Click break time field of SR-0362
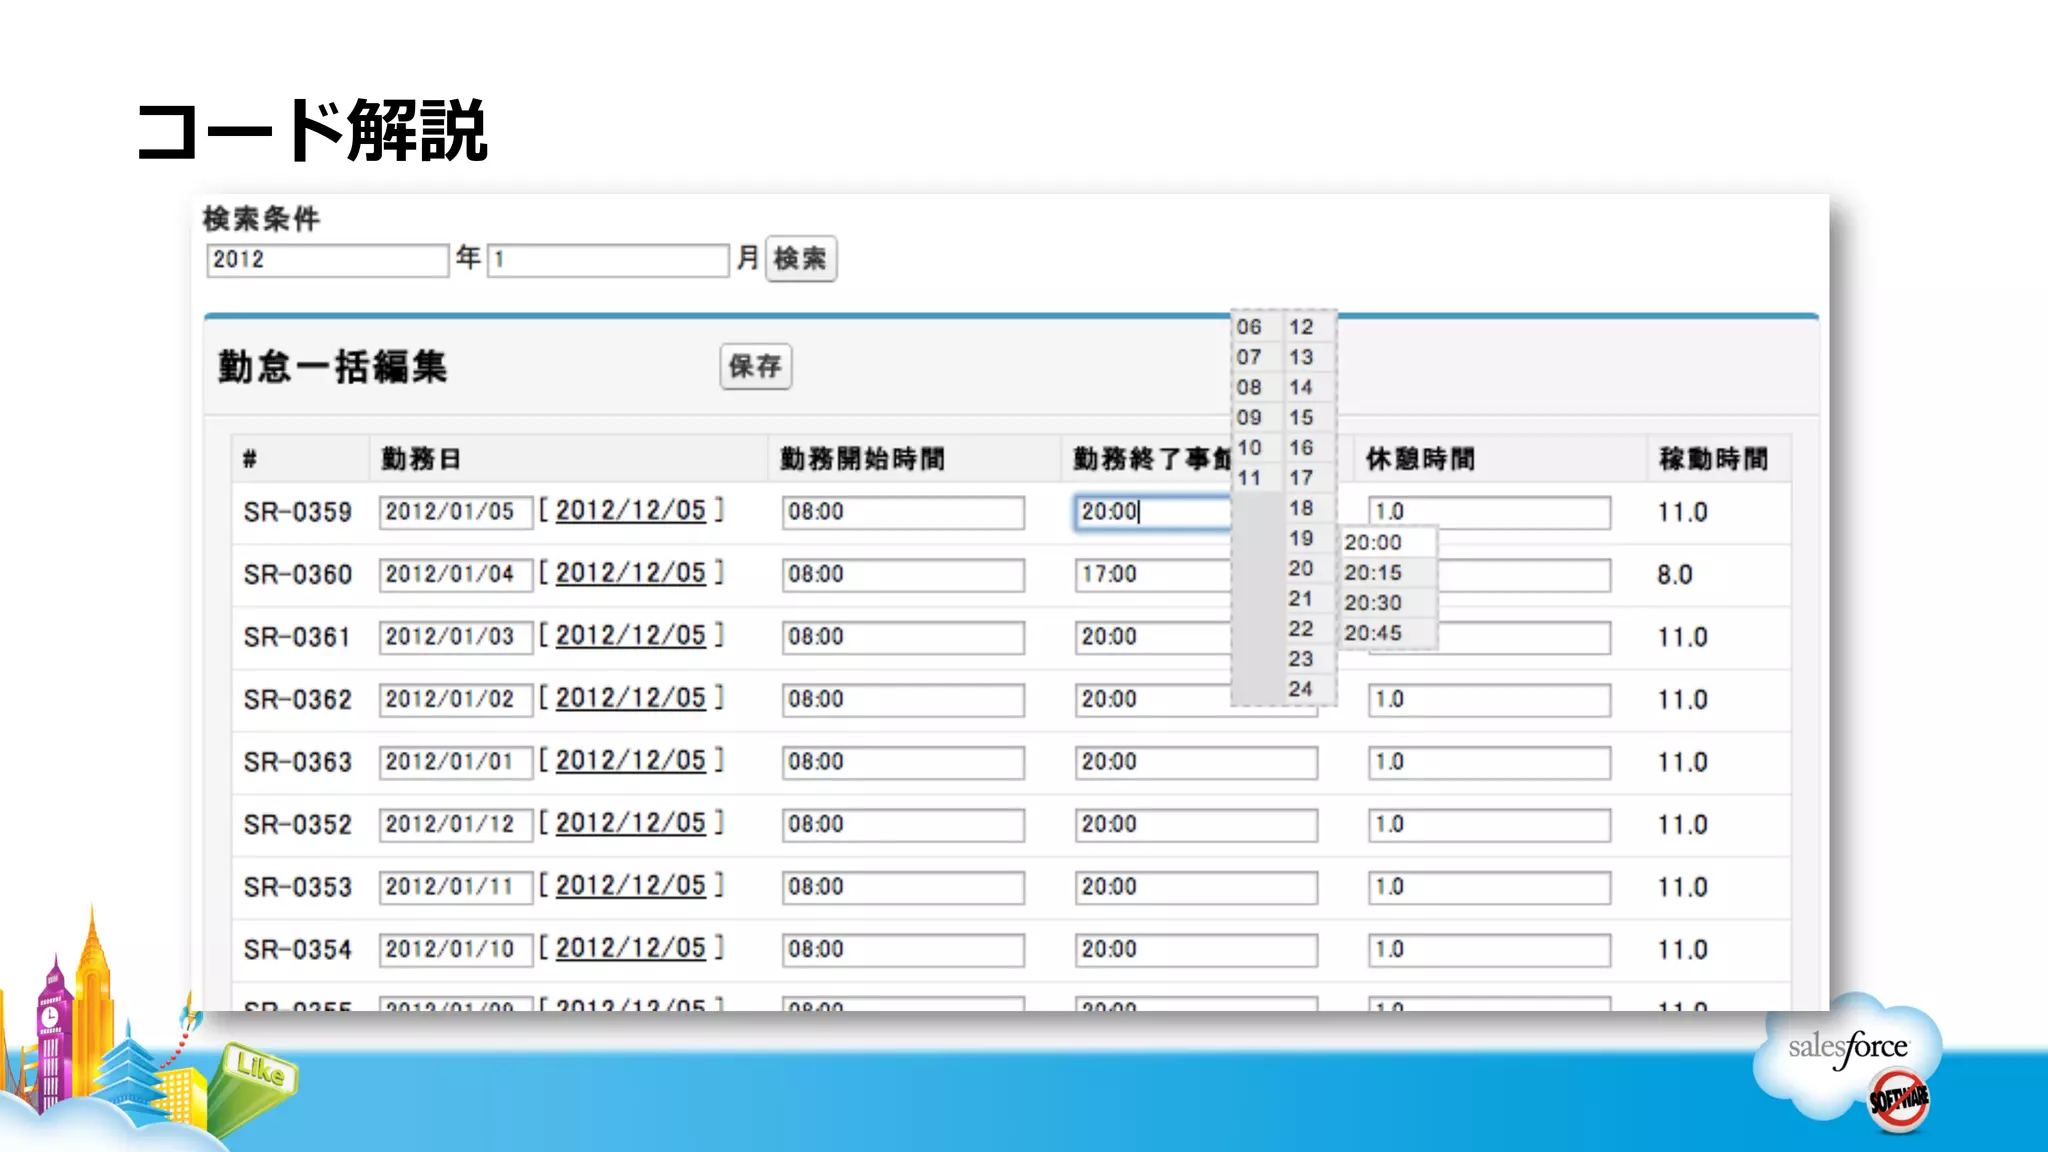This screenshot has height=1152, width=2048. [x=1488, y=700]
